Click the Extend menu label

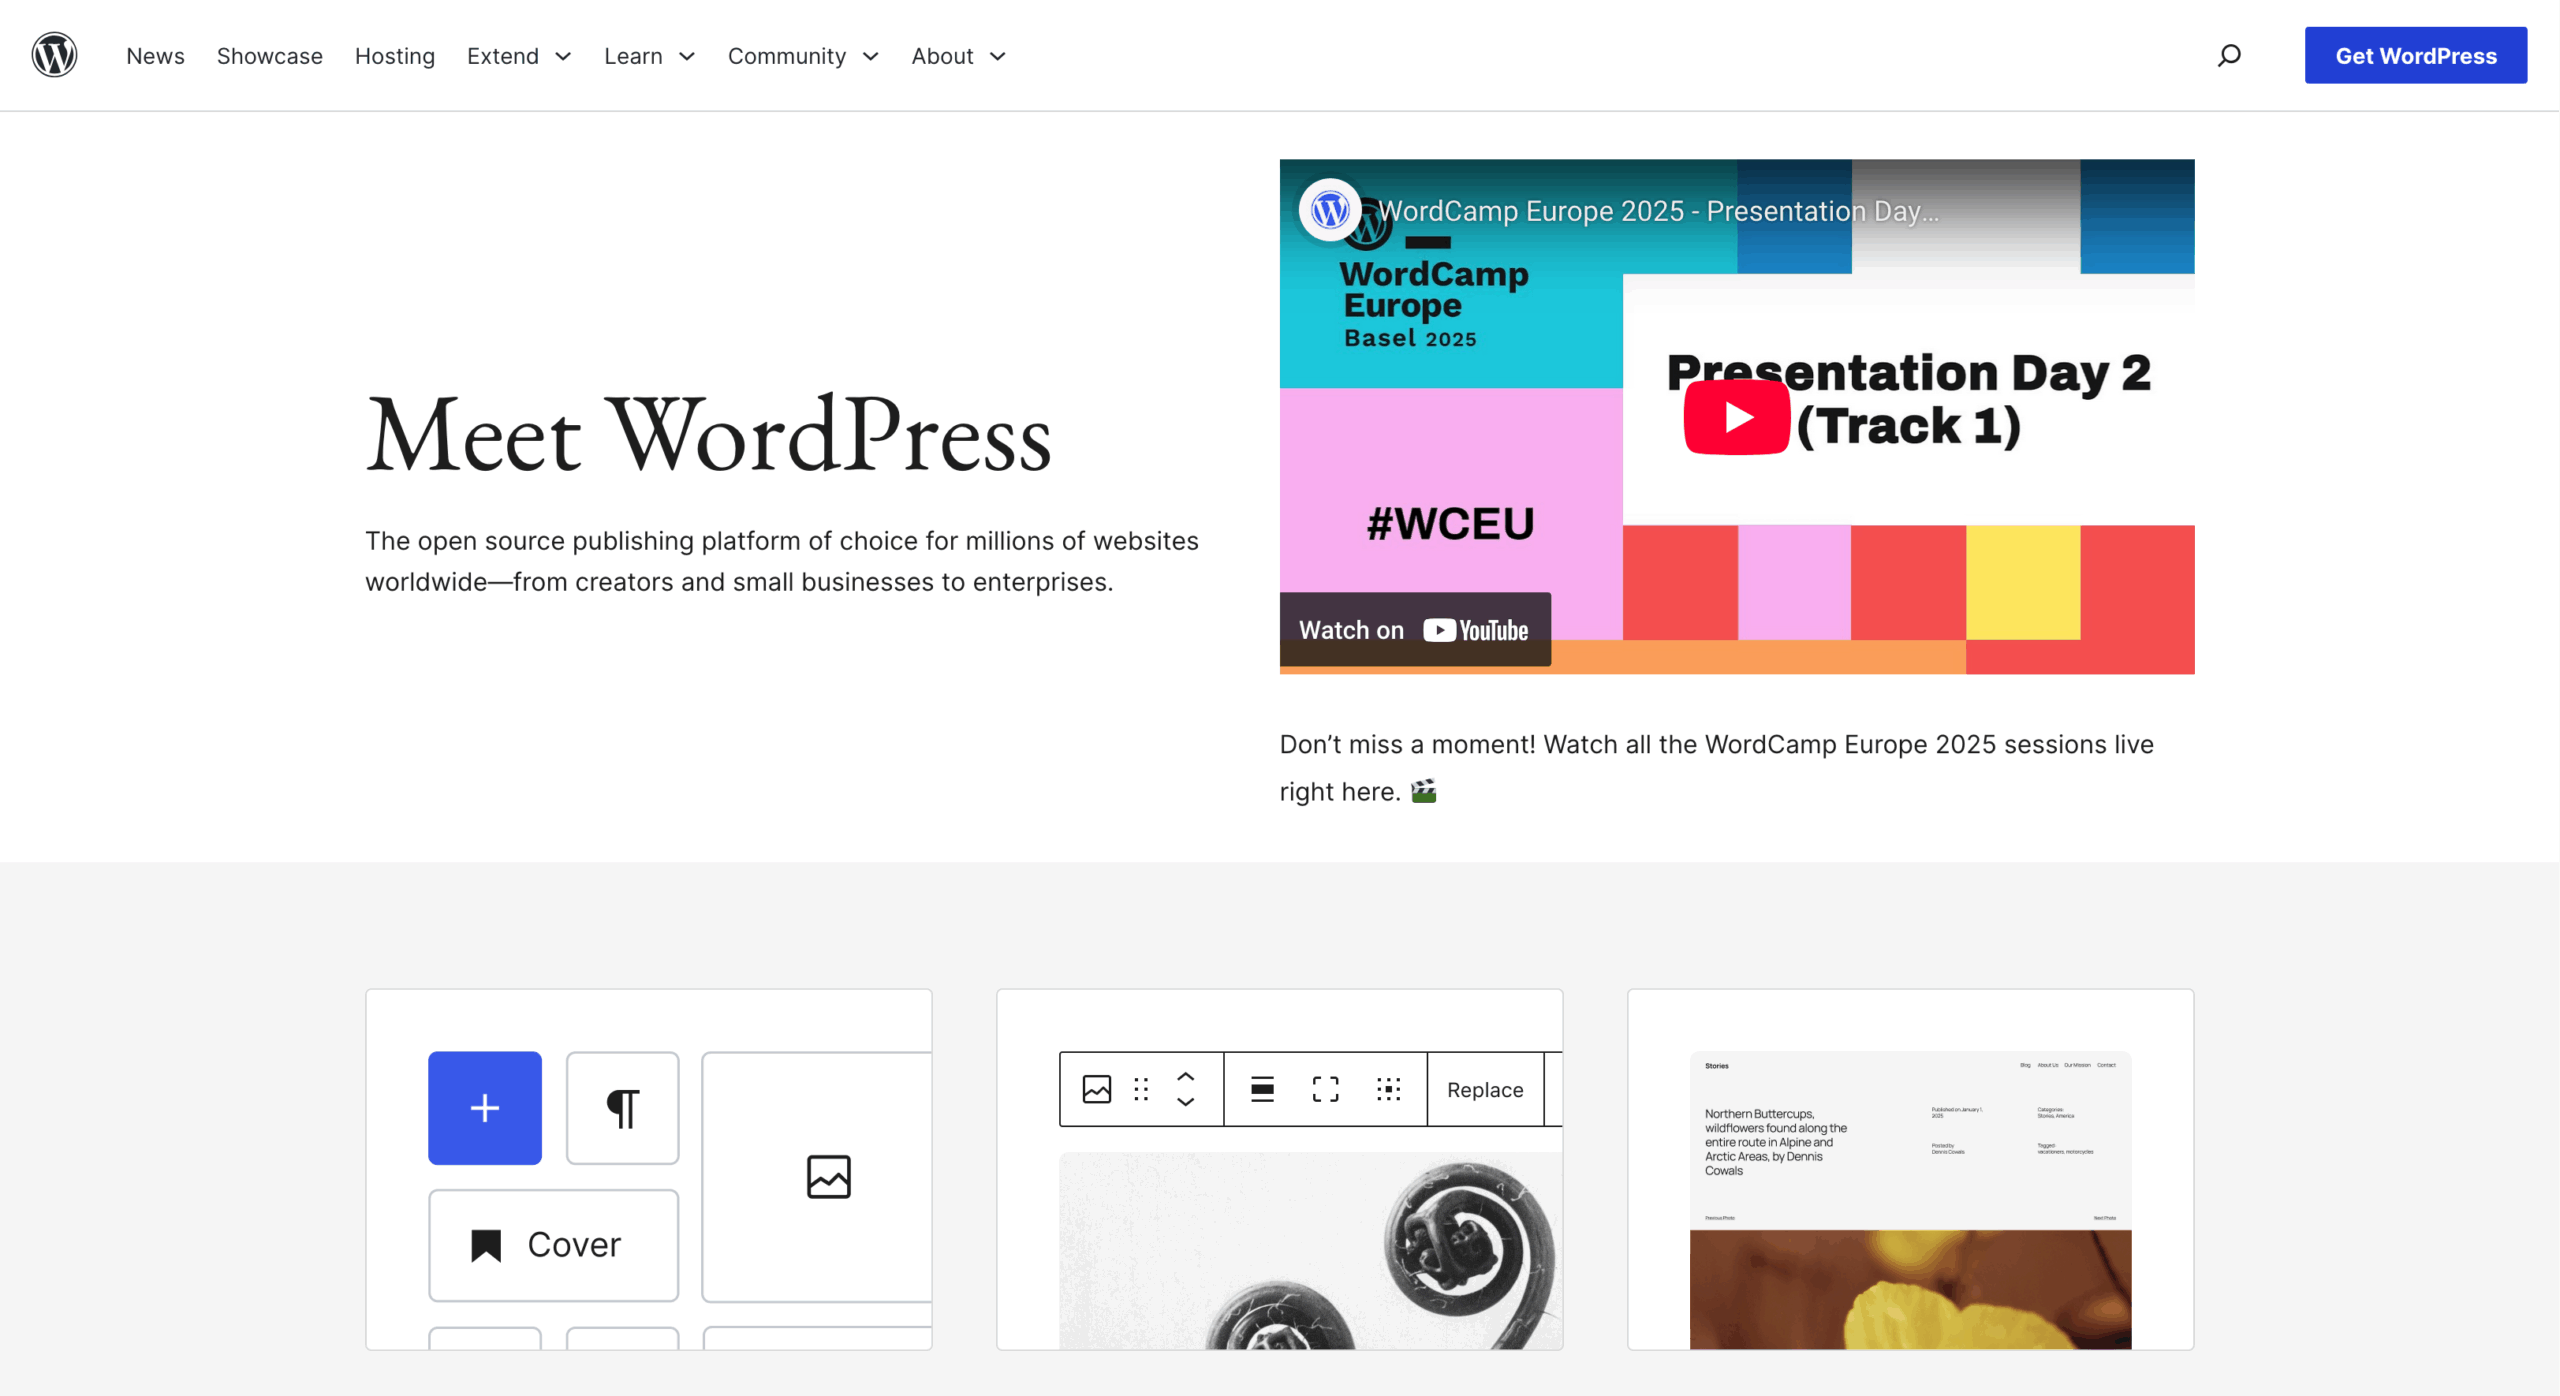503,56
